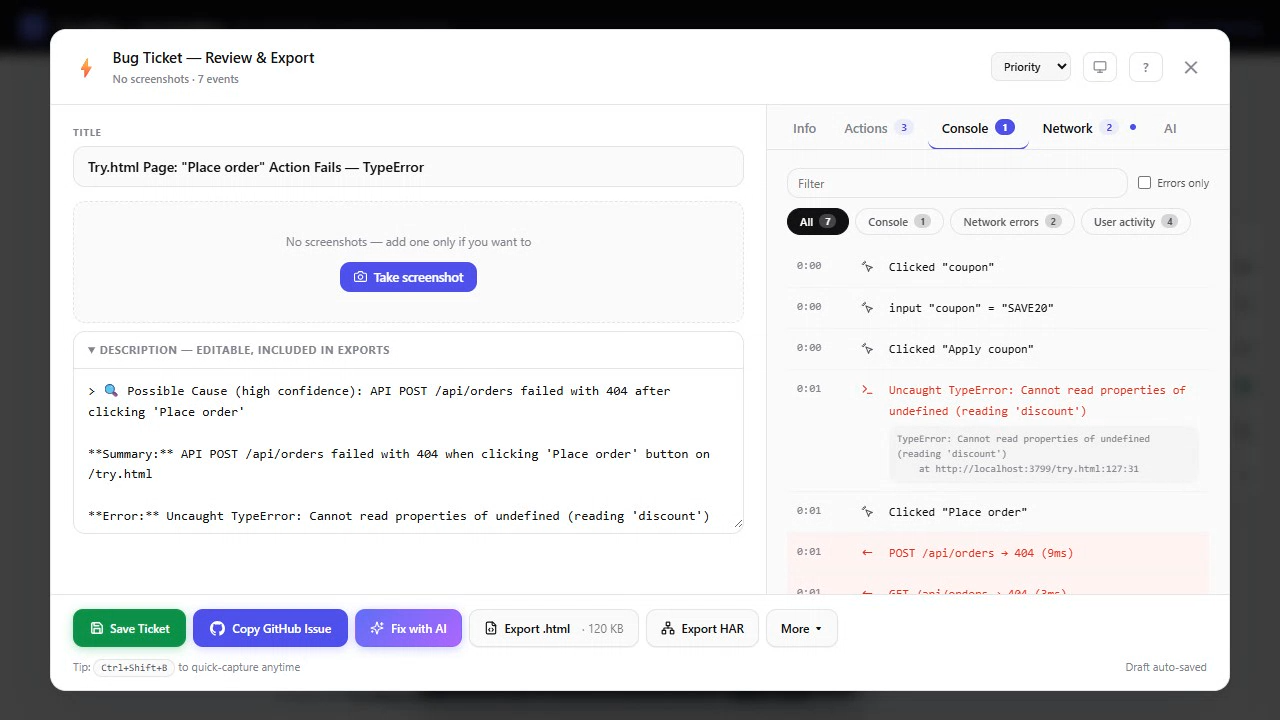
Task: Select the All filter chip
Action: pos(818,222)
